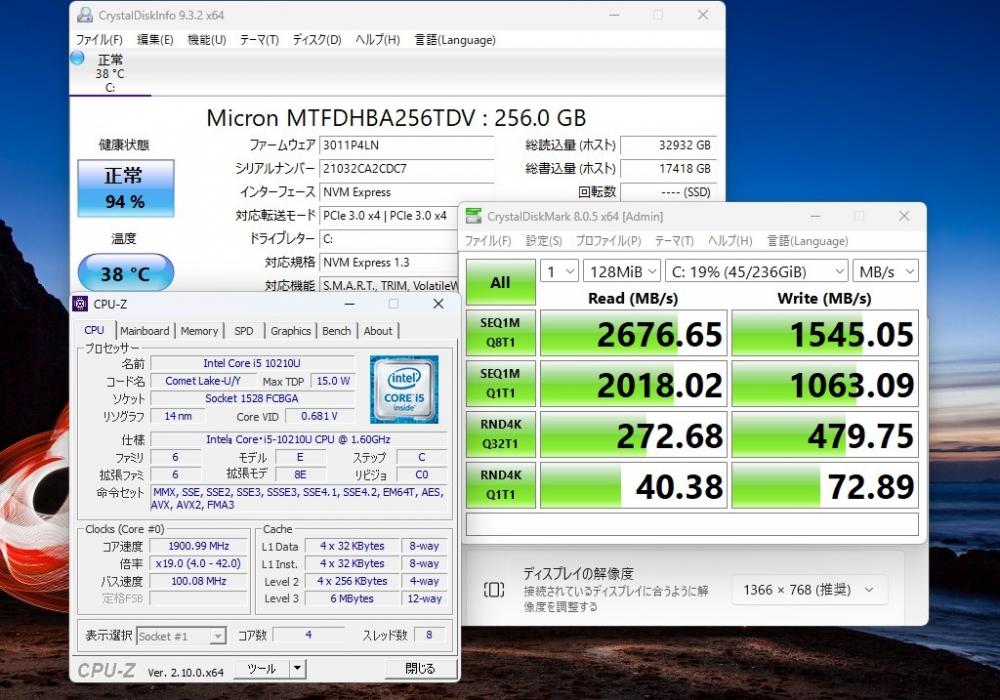The height and width of the screenshot is (700, 1000).
Task: Click the display resolution icon in Settings
Action: (494, 590)
